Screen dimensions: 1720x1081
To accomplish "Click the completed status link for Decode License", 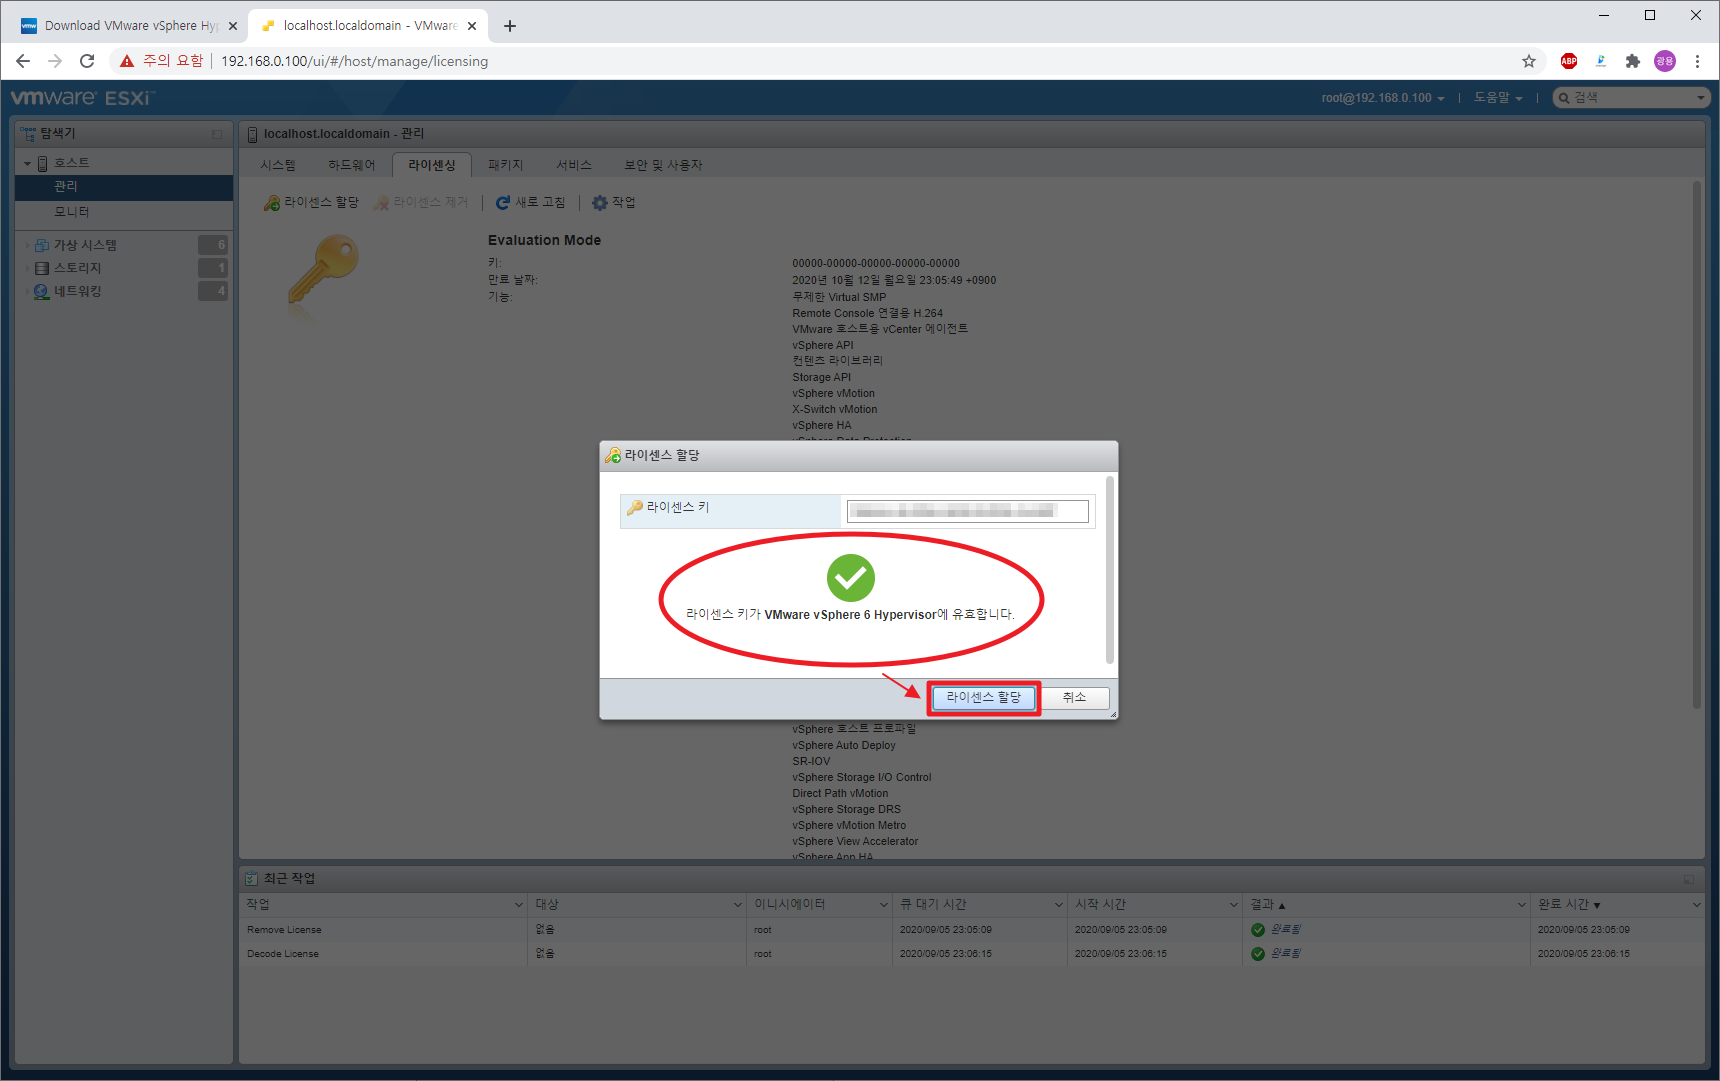I will click(x=1285, y=954).
